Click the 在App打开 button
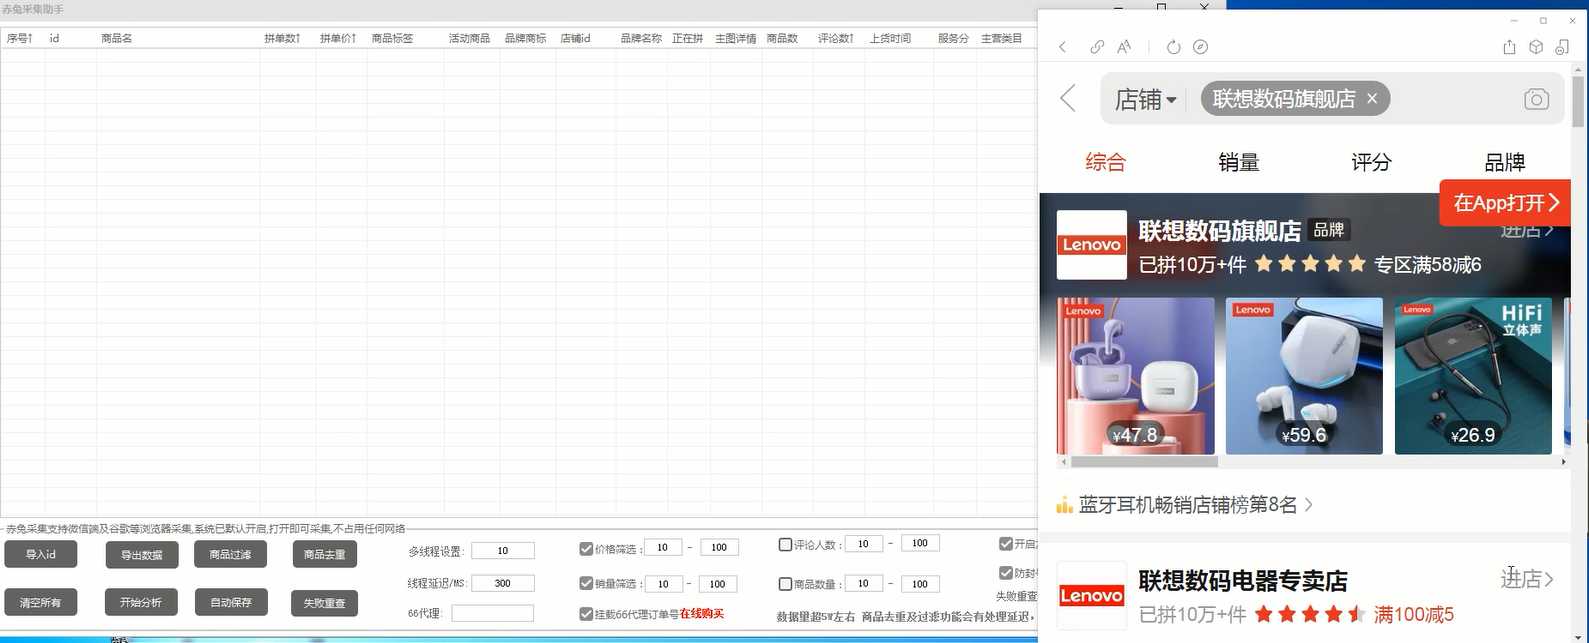1589x643 pixels. [1505, 203]
